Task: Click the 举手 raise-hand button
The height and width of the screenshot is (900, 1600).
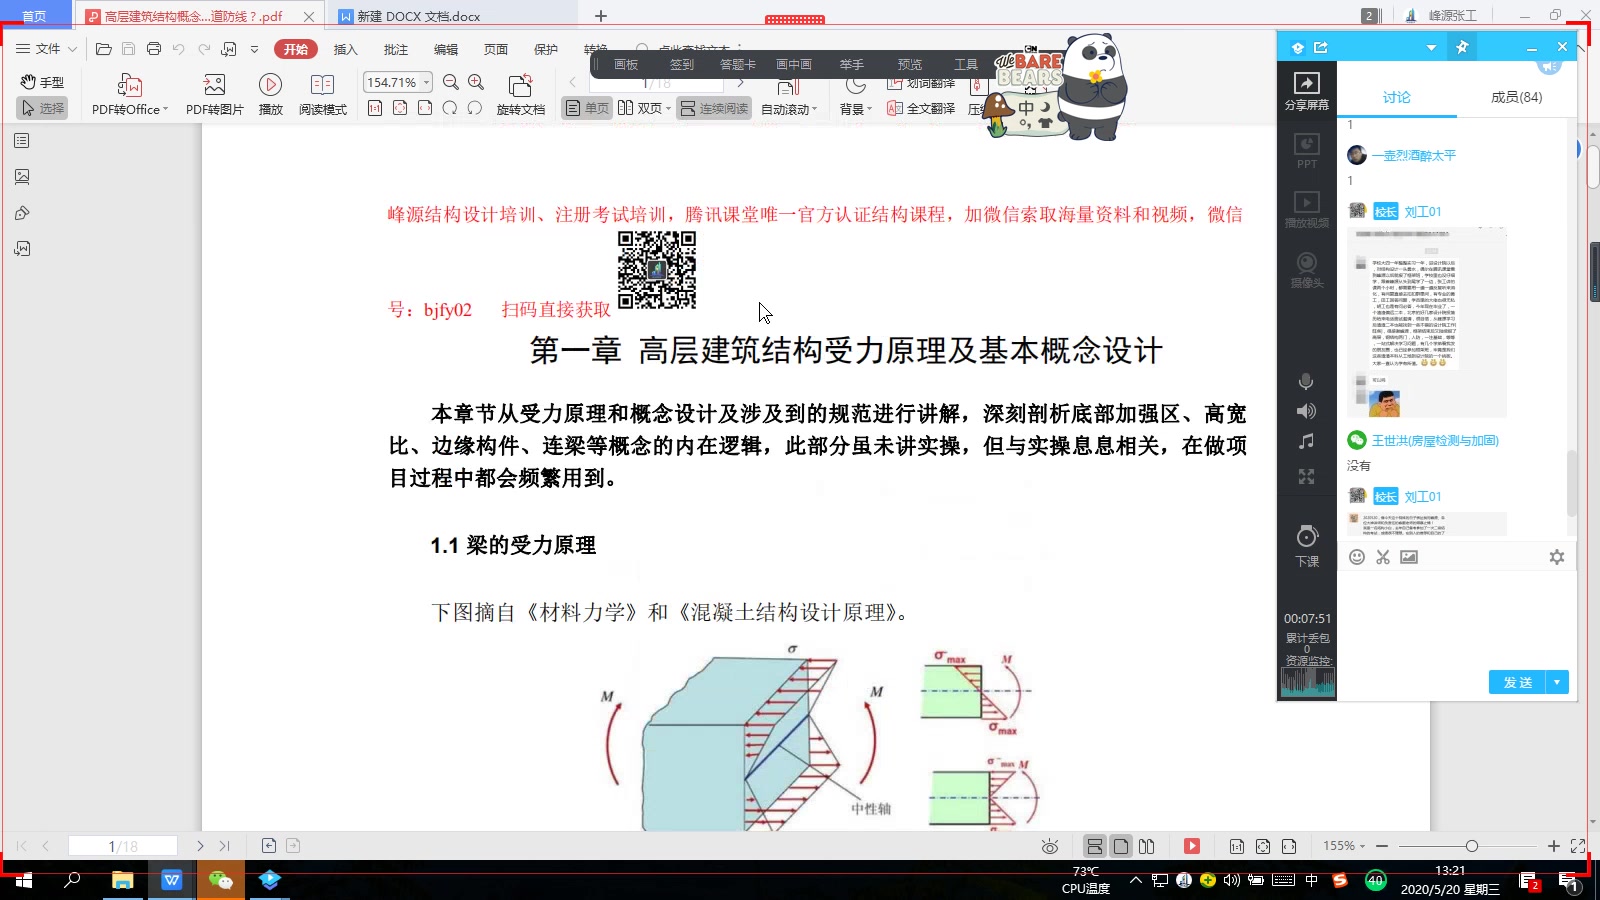Action: click(851, 63)
